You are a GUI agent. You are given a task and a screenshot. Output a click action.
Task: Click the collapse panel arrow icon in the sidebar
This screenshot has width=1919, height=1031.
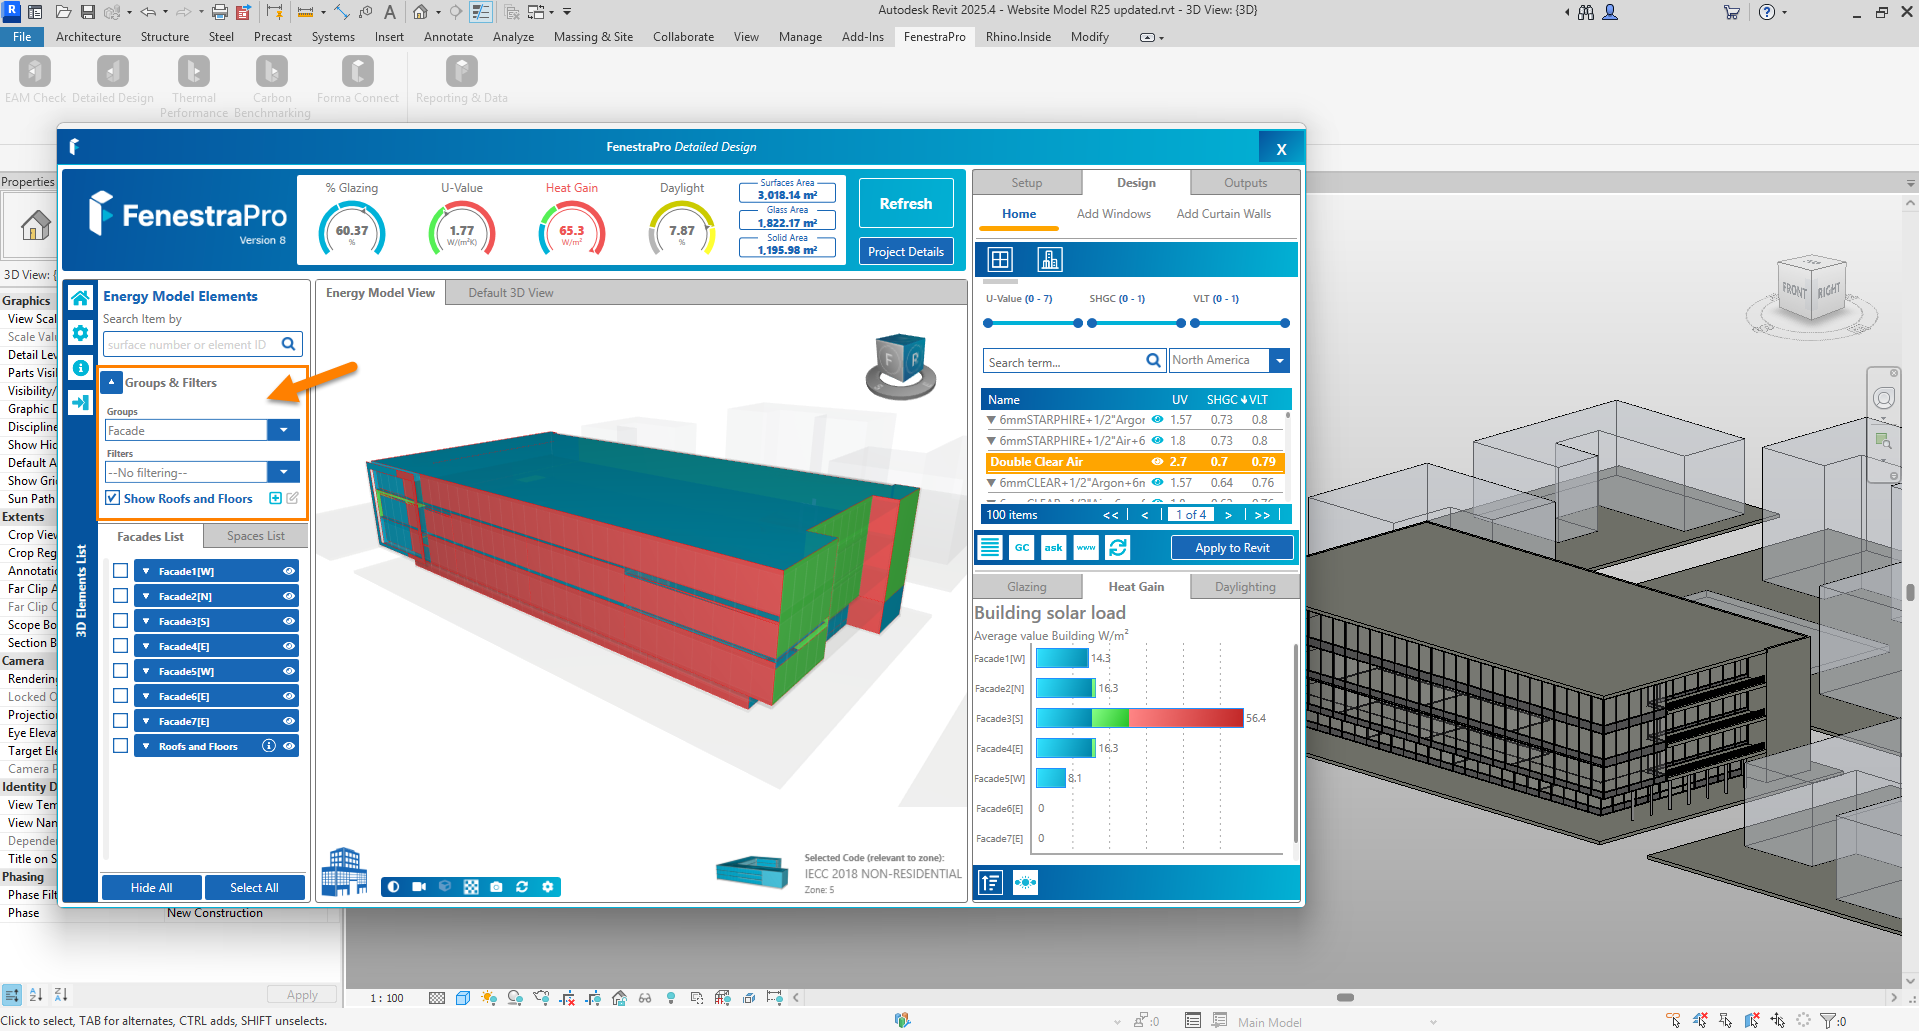pyautogui.click(x=80, y=402)
